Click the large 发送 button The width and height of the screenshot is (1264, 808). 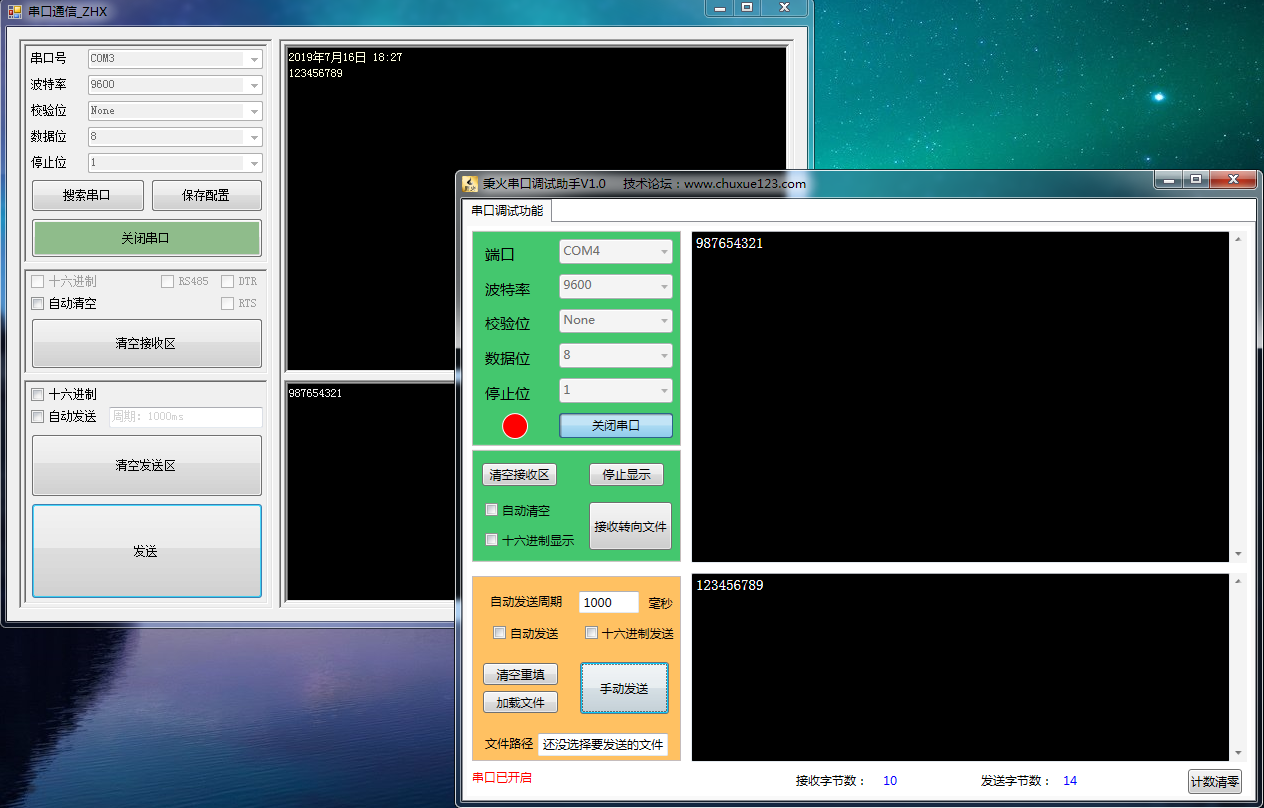tap(147, 551)
